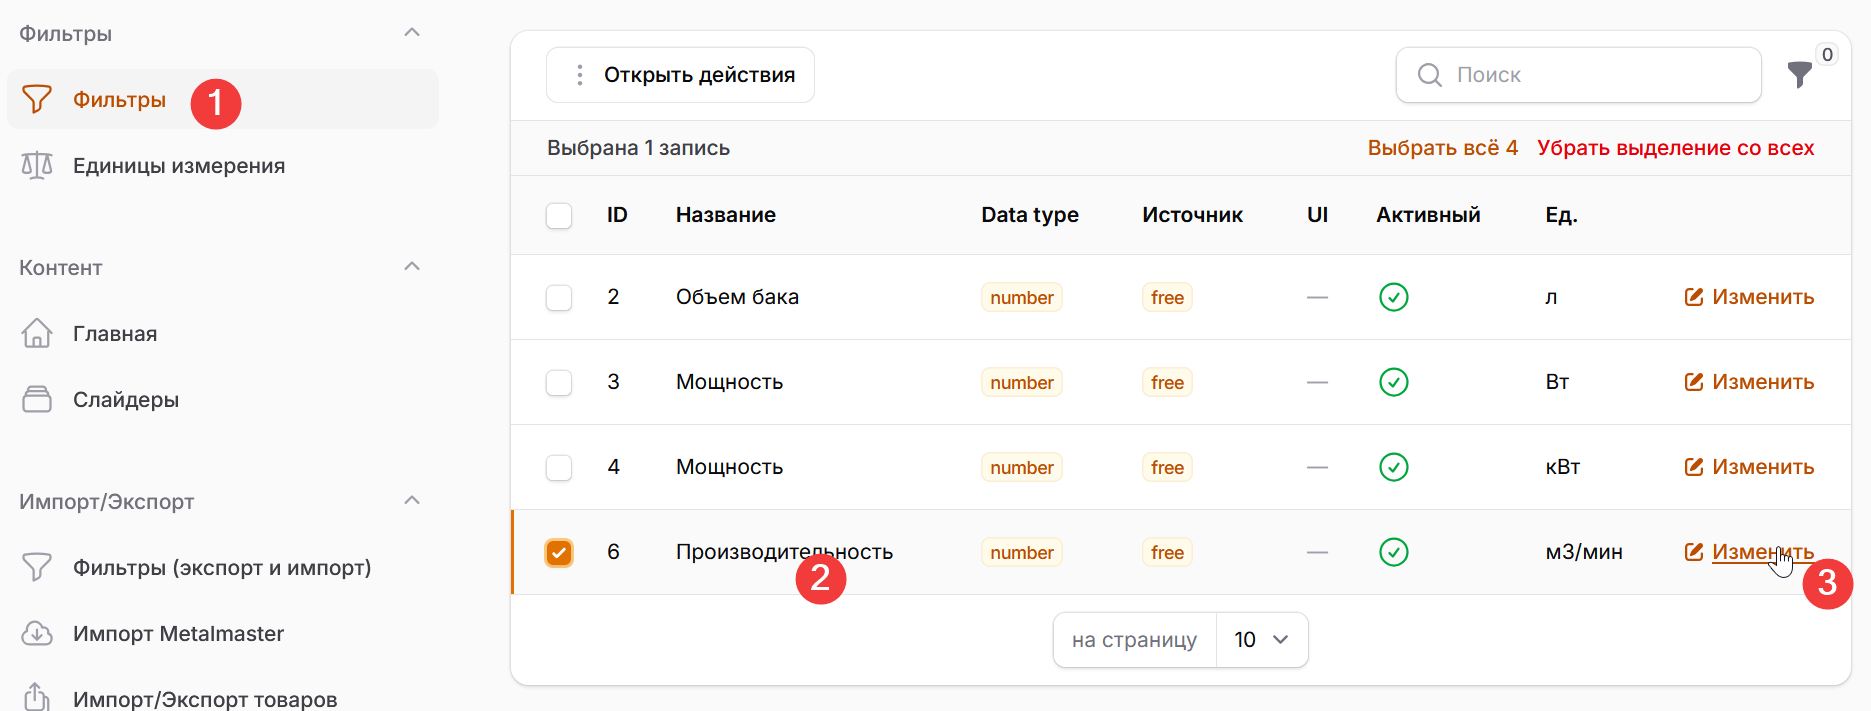Open Фильтры (экспорт и импорт) menu item
Viewport: 1871px width, 711px height.
pos(221,568)
